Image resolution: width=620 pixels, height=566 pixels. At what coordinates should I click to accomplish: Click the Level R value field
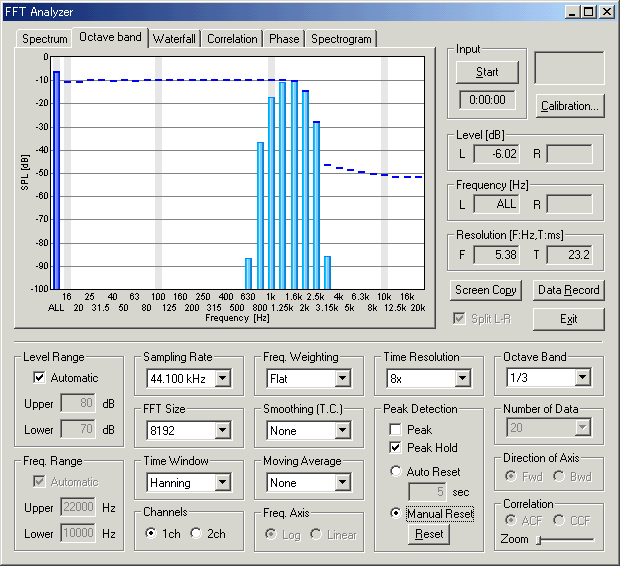570,153
